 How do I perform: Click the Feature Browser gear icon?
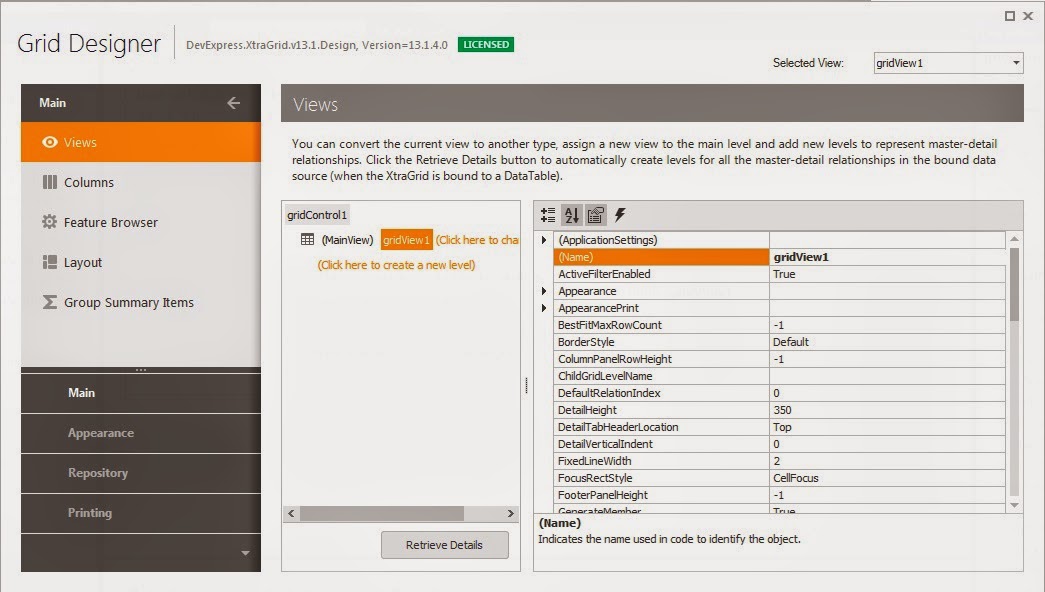(x=49, y=221)
